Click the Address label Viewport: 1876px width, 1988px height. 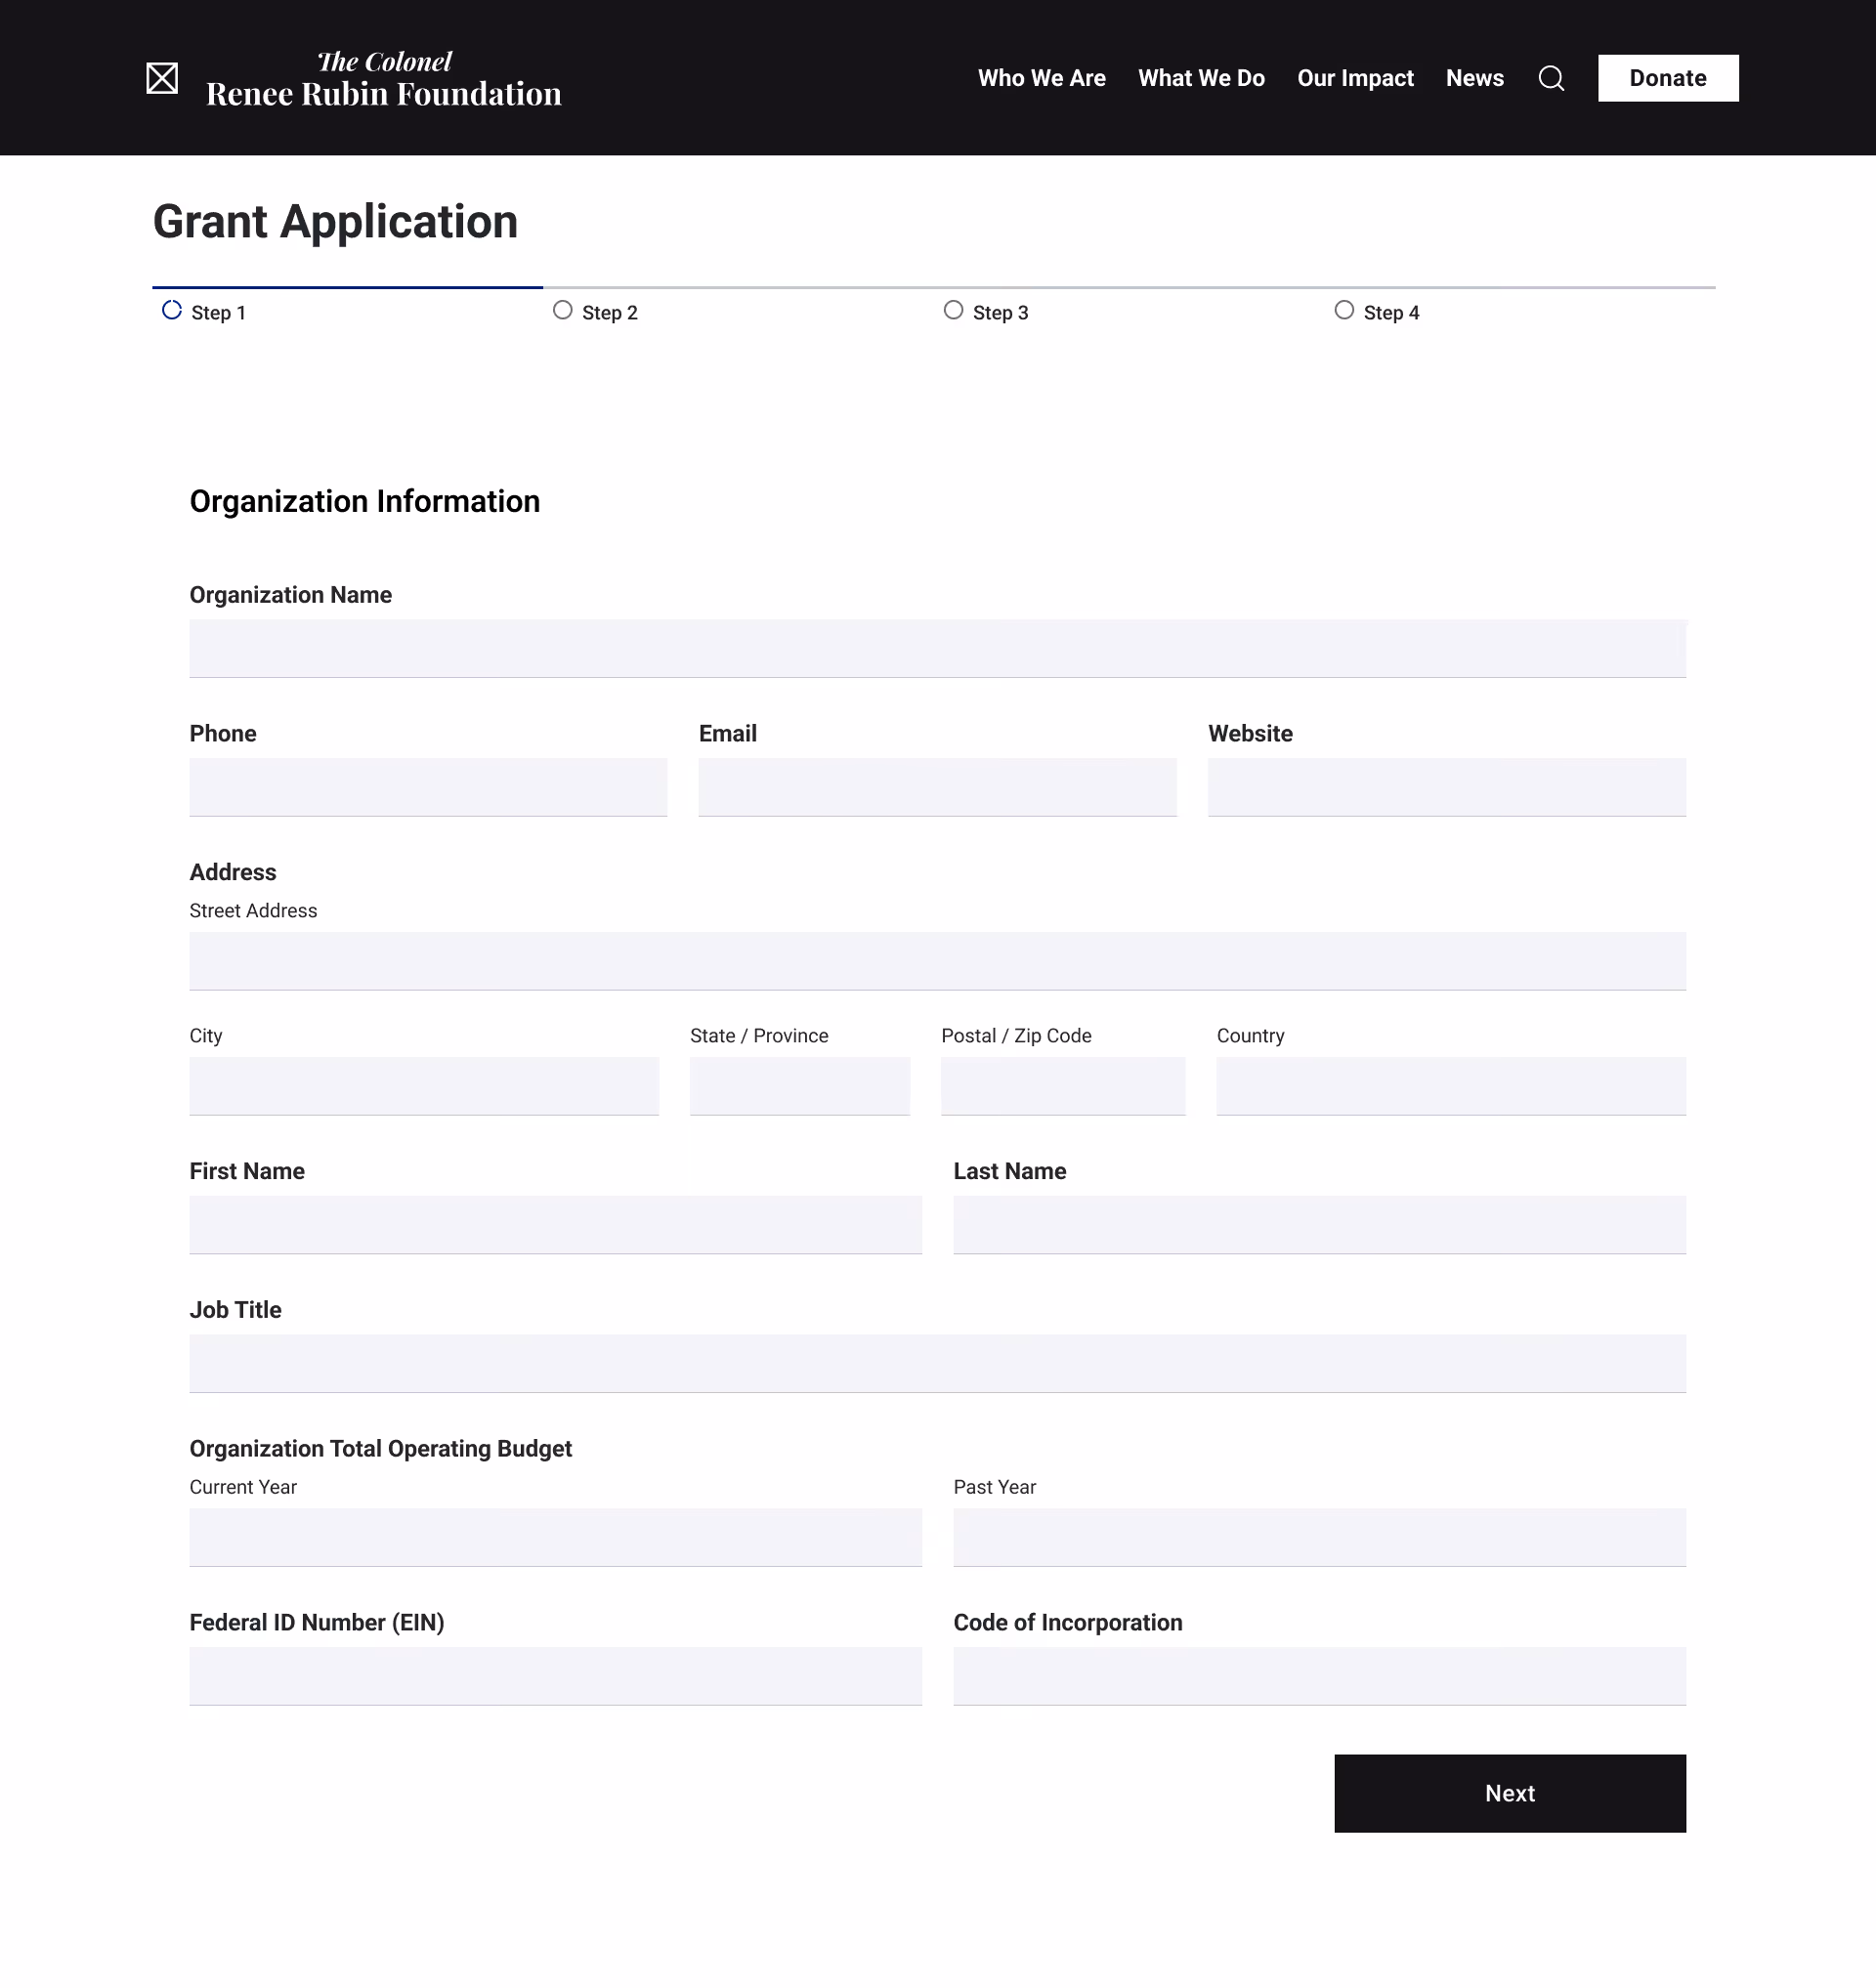point(233,872)
